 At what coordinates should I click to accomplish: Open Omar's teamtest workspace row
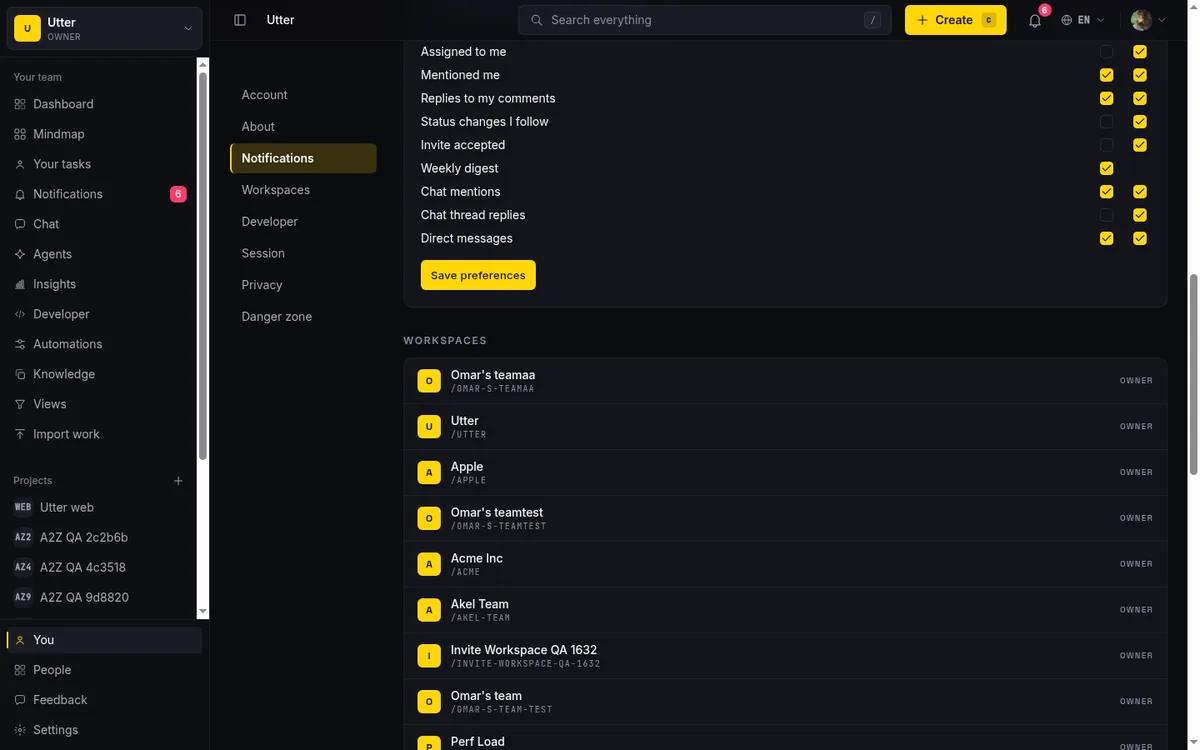(x=785, y=518)
